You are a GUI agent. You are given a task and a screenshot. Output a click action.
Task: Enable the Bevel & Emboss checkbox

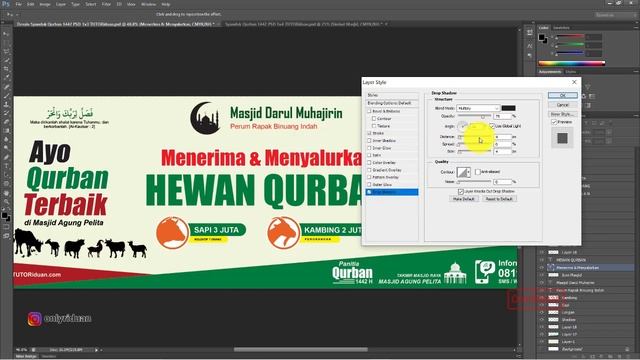point(369,111)
